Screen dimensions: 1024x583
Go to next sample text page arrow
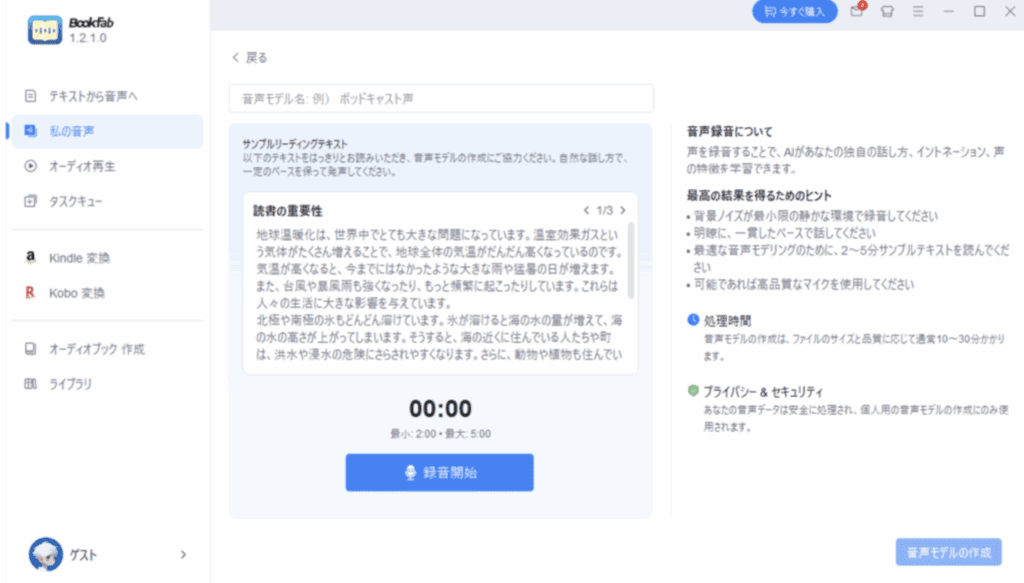click(623, 211)
